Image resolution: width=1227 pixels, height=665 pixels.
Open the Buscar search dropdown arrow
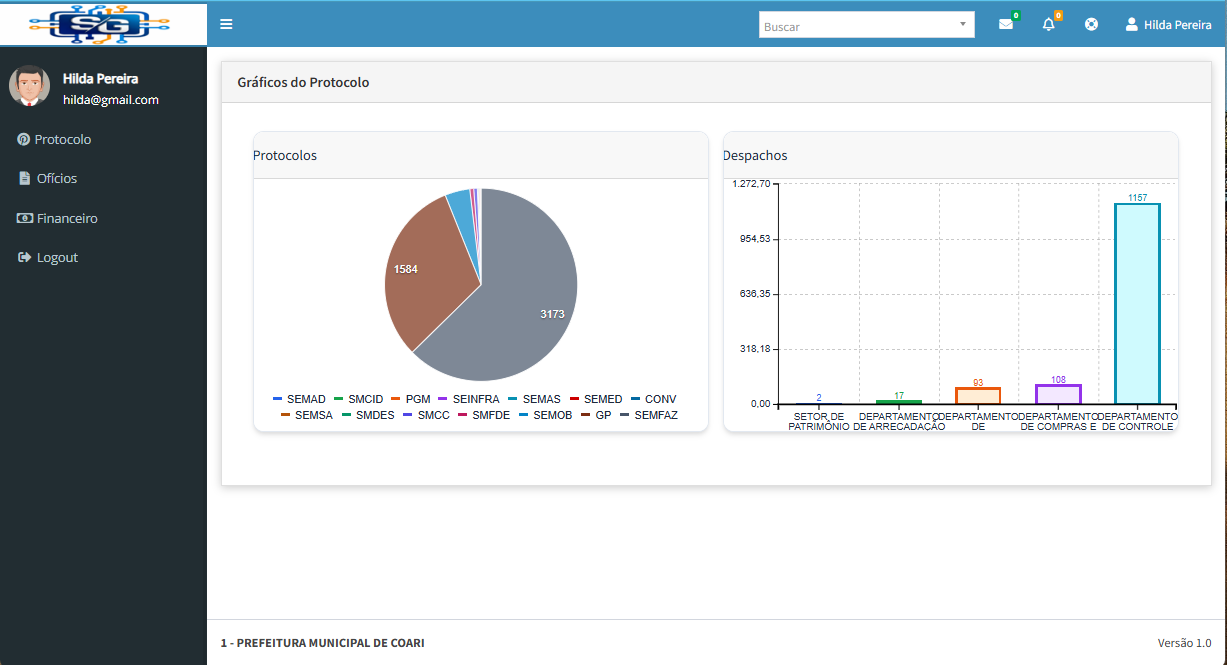pos(963,24)
